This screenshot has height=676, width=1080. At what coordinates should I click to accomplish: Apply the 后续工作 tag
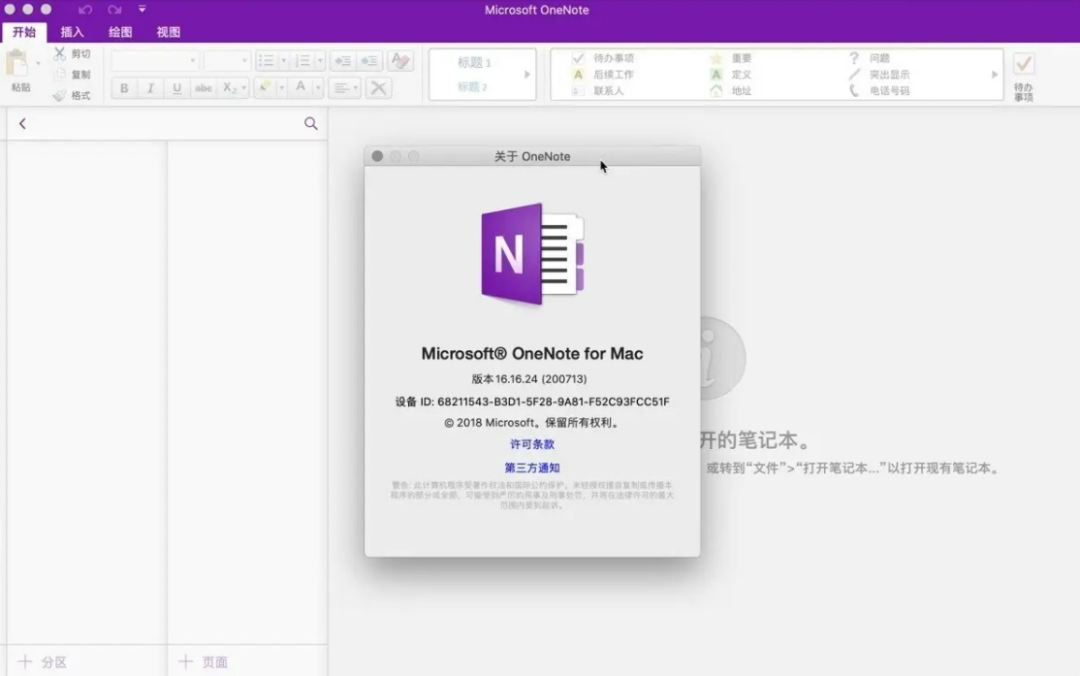click(x=603, y=74)
